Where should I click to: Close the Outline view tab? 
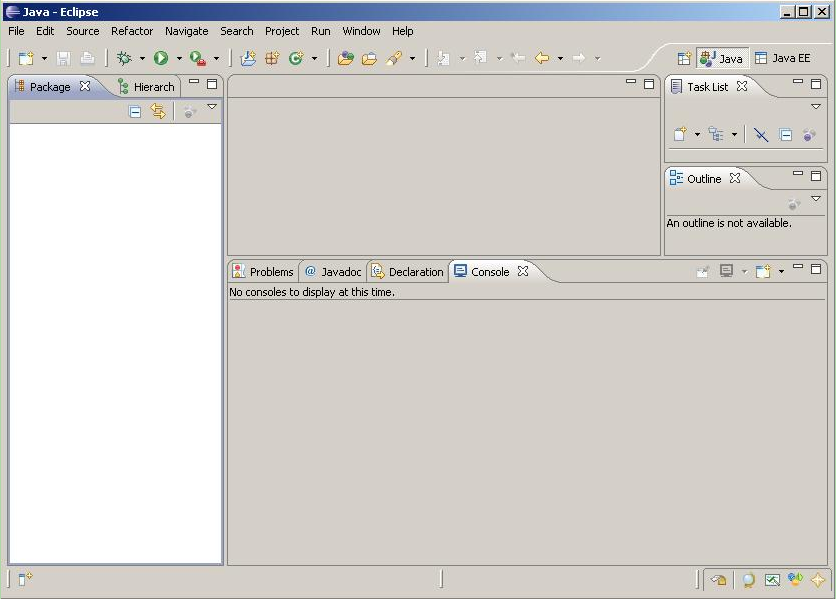coord(735,178)
